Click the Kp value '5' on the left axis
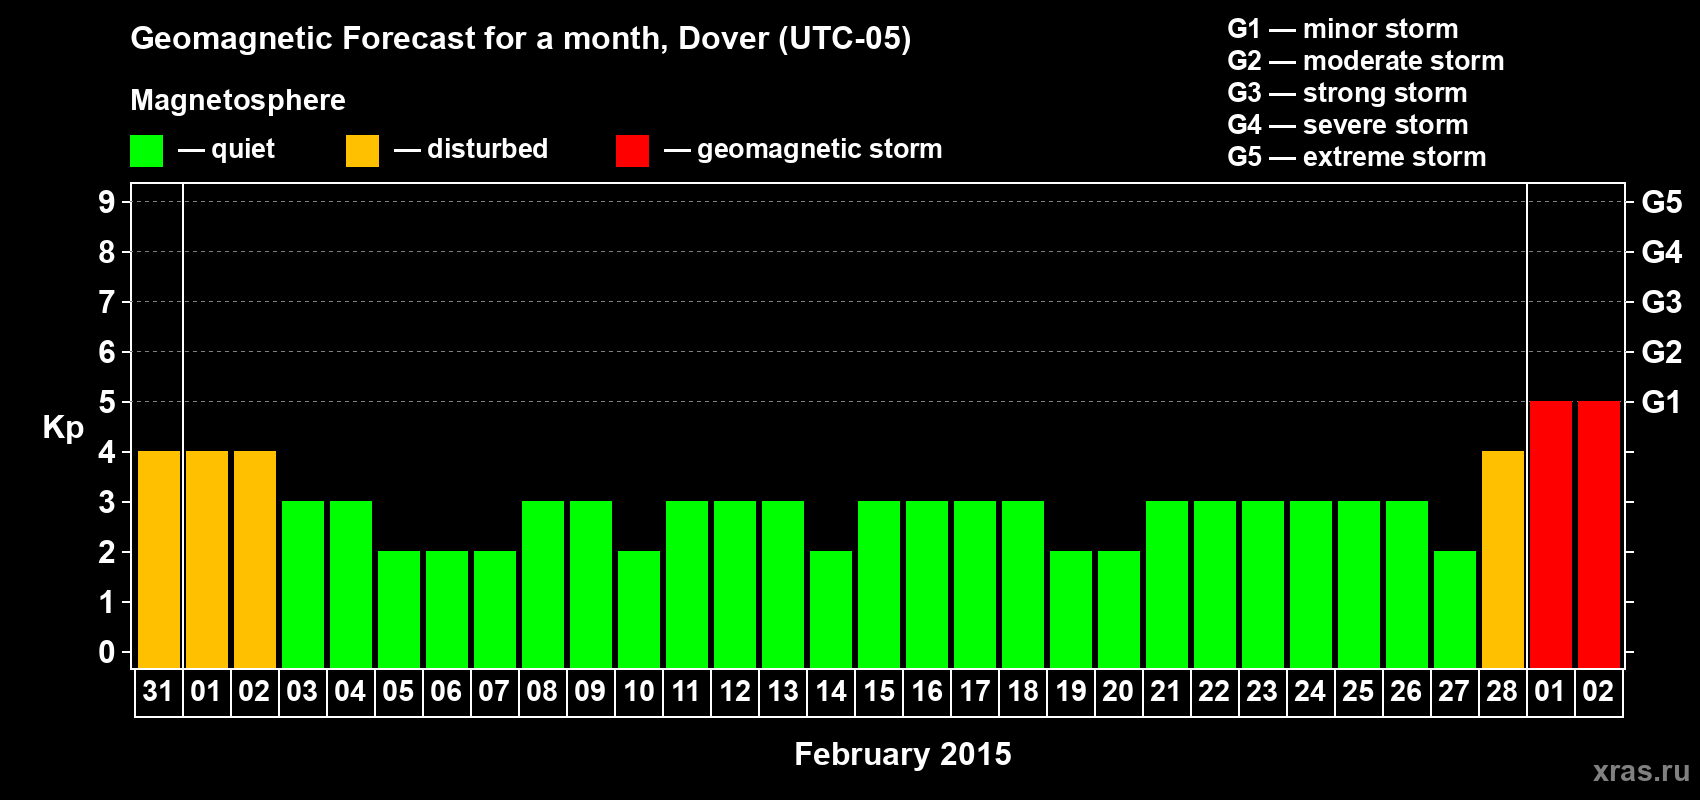This screenshot has width=1700, height=800. click(x=107, y=402)
